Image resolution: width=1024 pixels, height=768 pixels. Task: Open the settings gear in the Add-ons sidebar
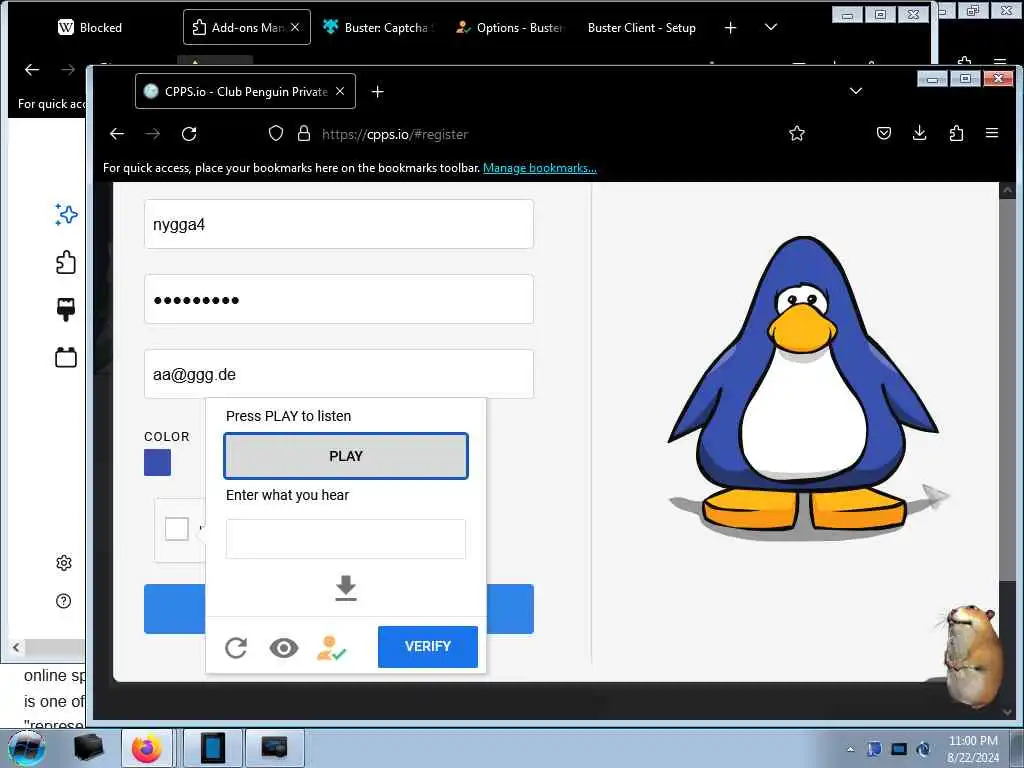63,562
